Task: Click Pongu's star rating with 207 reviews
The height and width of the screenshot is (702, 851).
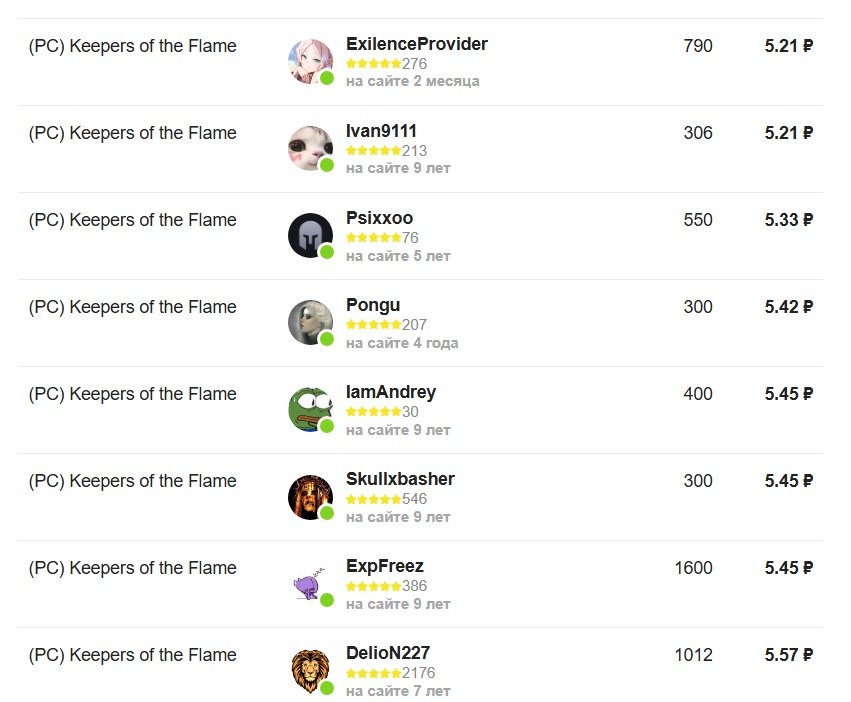Action: coord(373,325)
